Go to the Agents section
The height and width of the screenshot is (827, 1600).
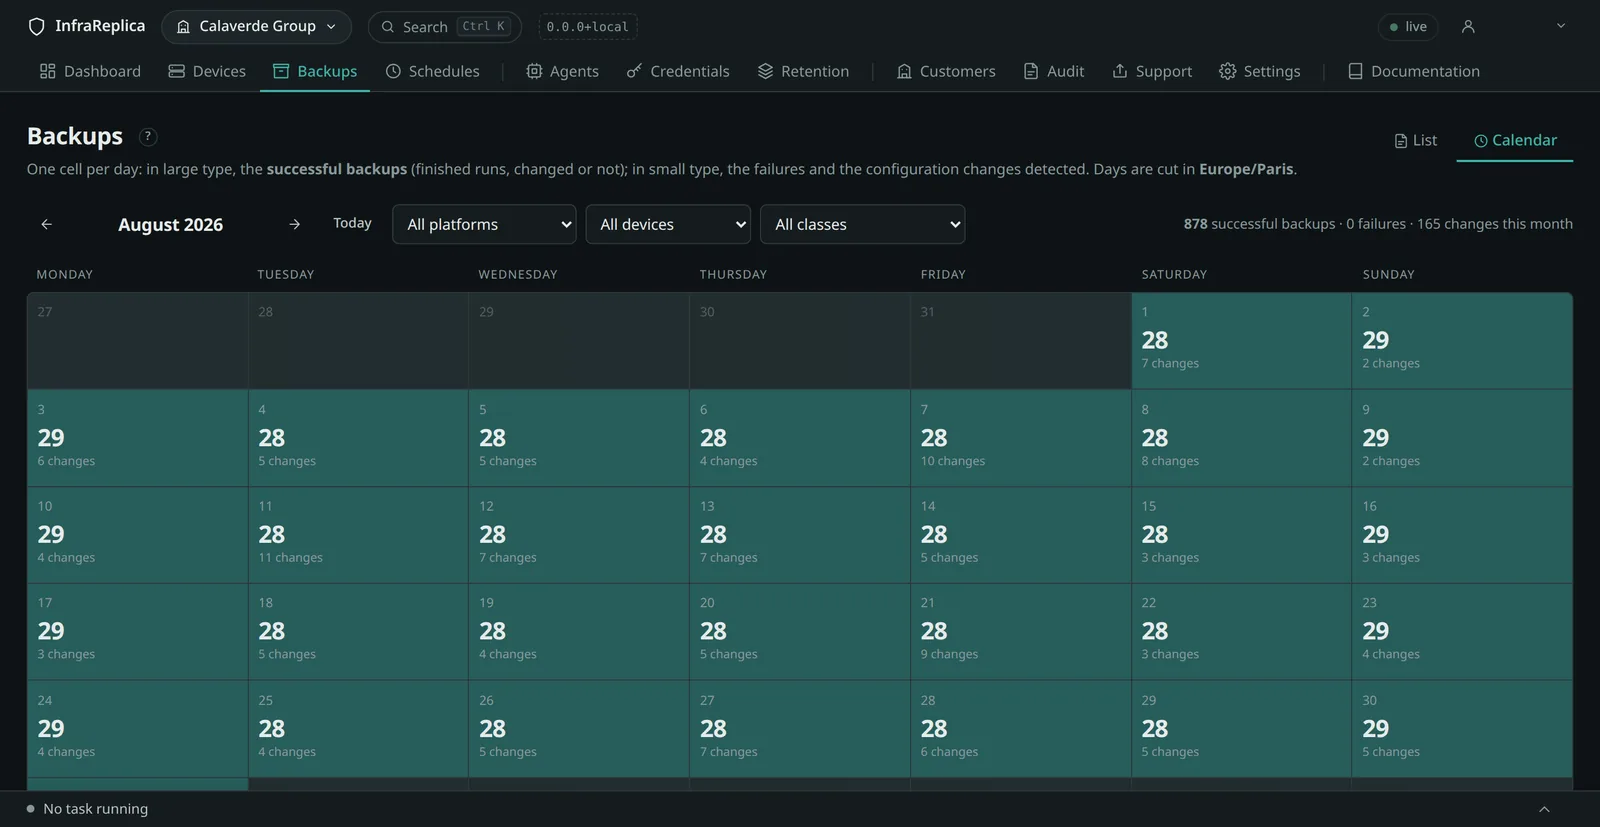pos(562,71)
